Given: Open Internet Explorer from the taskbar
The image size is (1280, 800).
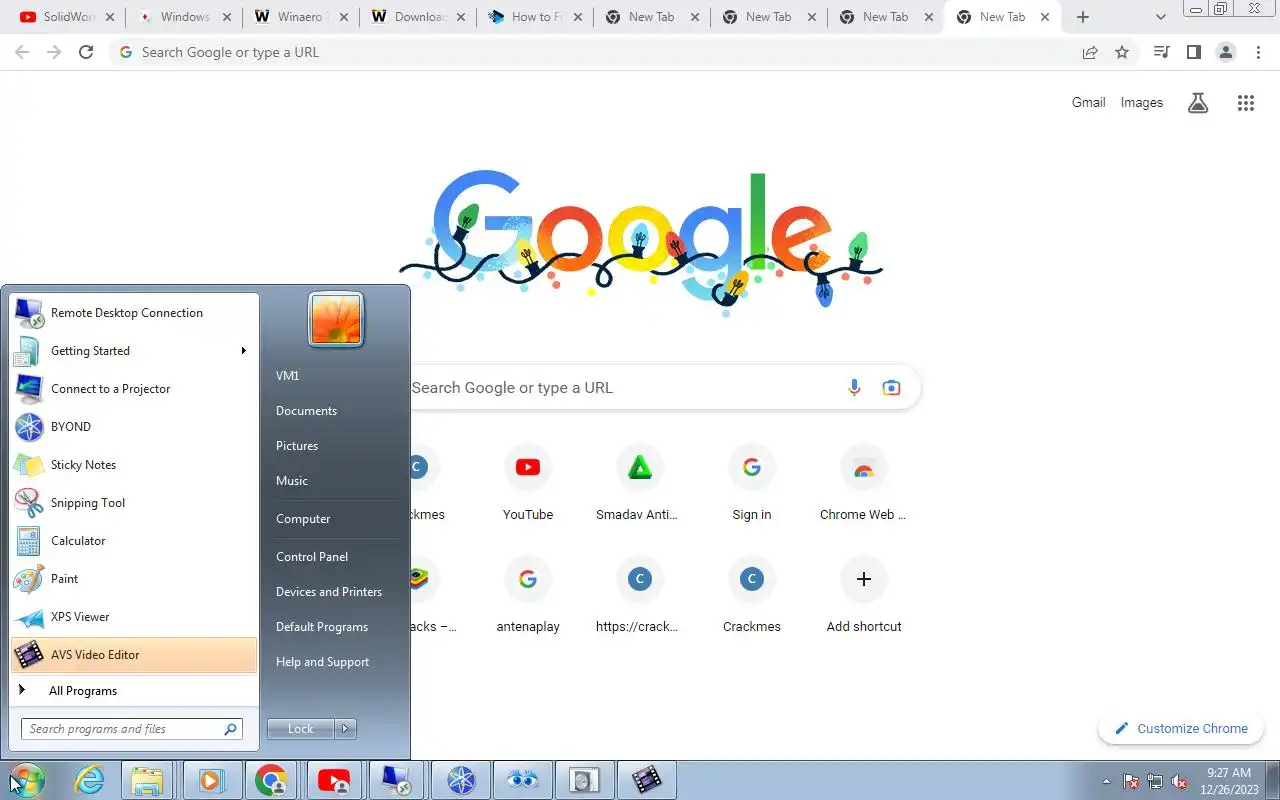Looking at the screenshot, I should tap(90, 780).
